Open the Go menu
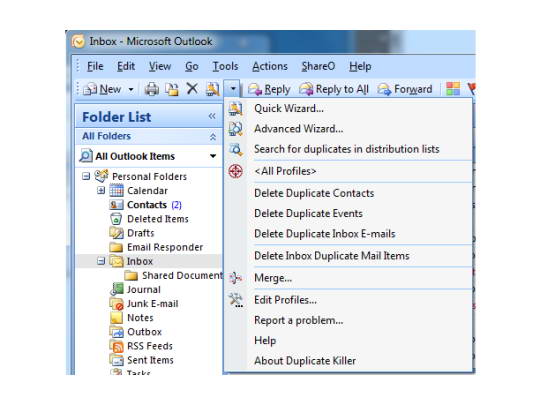Viewport: 540px width, 405px height. coord(191,66)
